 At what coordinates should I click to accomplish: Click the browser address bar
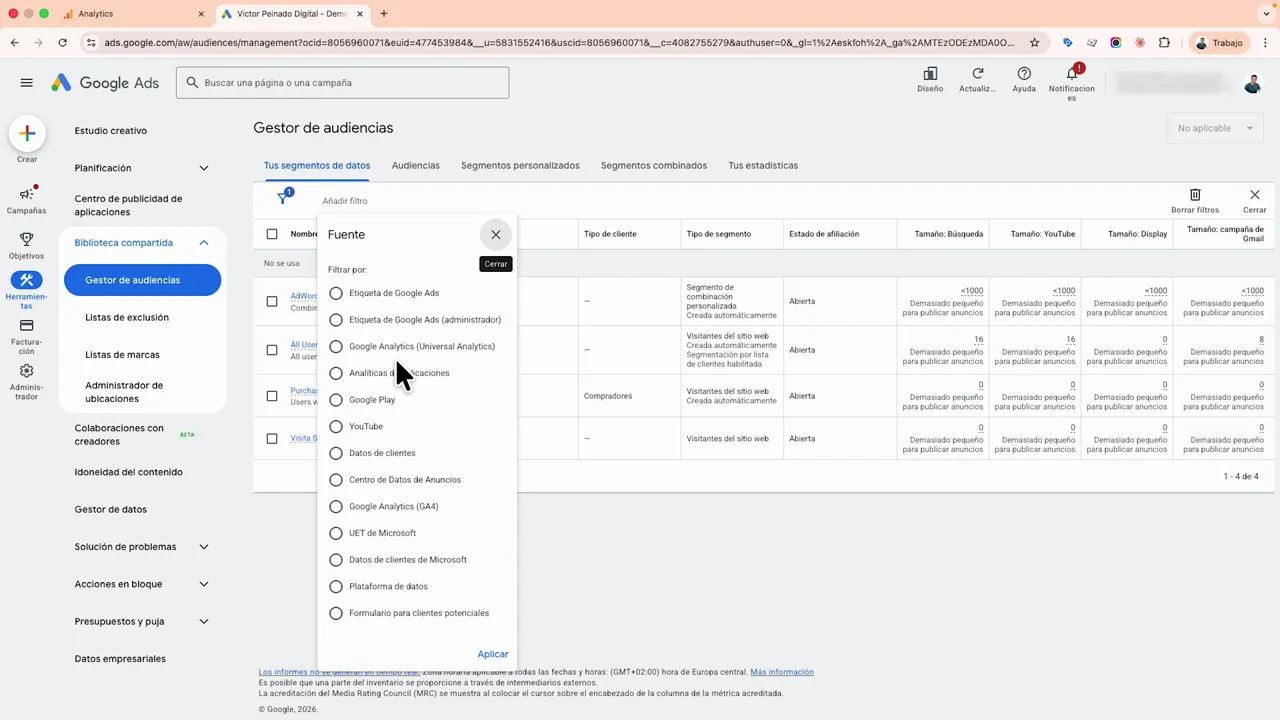560,43
